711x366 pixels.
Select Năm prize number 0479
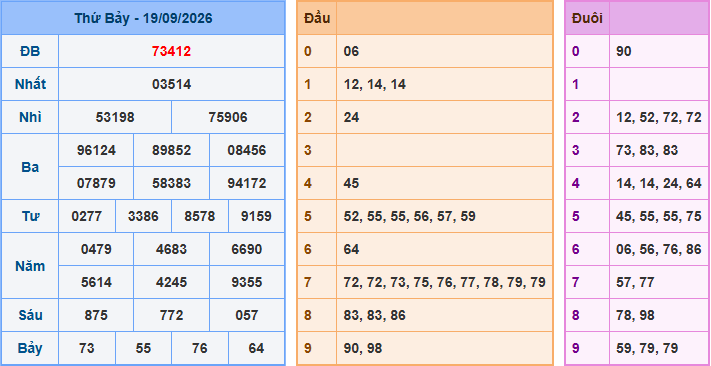coord(96,249)
